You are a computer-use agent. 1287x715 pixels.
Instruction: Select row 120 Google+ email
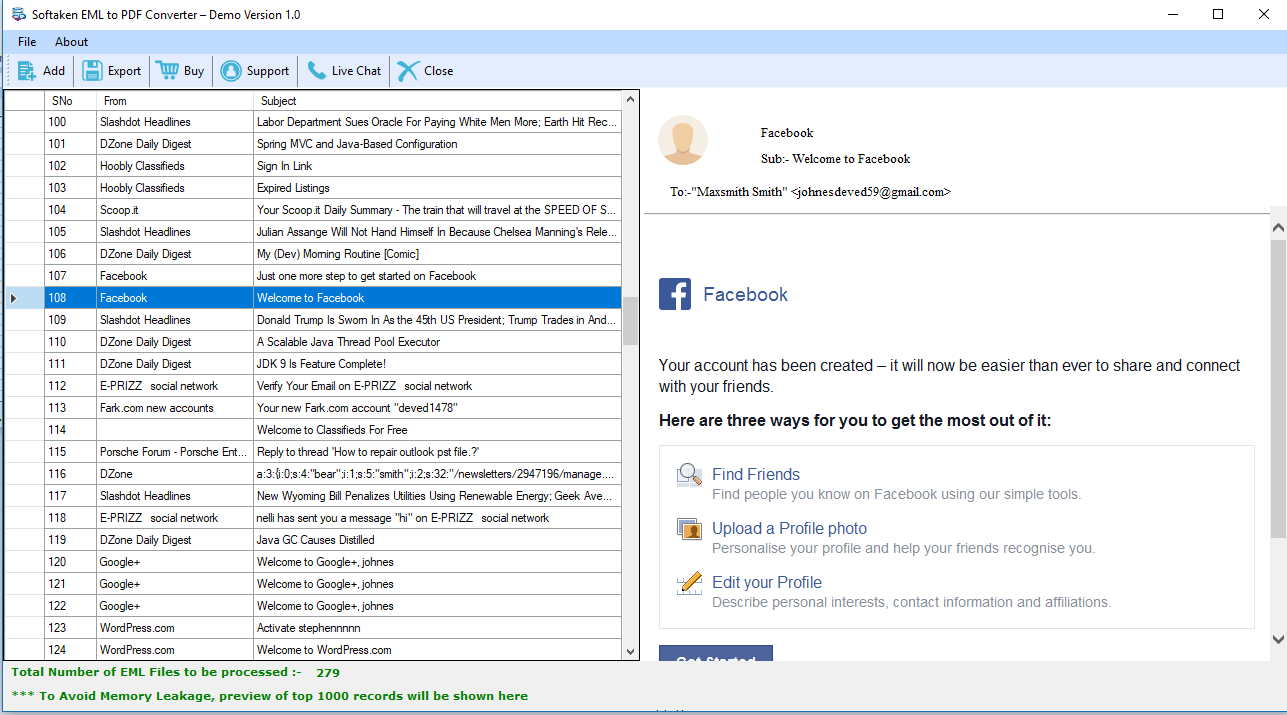pos(313,562)
